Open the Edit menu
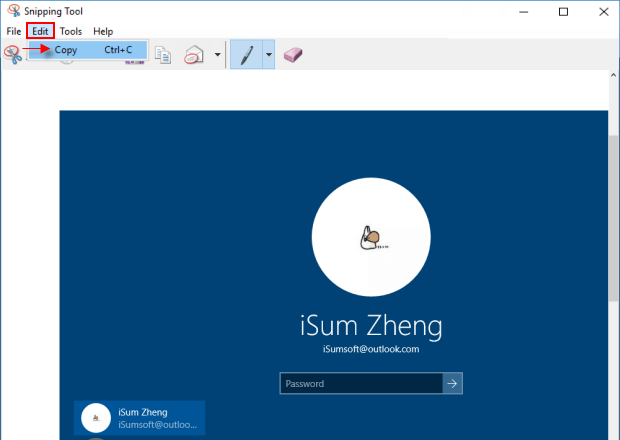Viewport: 620px width, 440px height. 40,31
